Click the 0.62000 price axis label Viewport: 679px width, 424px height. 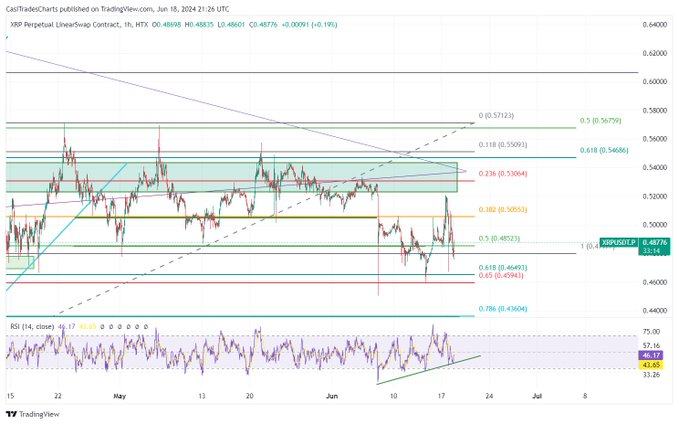tap(655, 53)
